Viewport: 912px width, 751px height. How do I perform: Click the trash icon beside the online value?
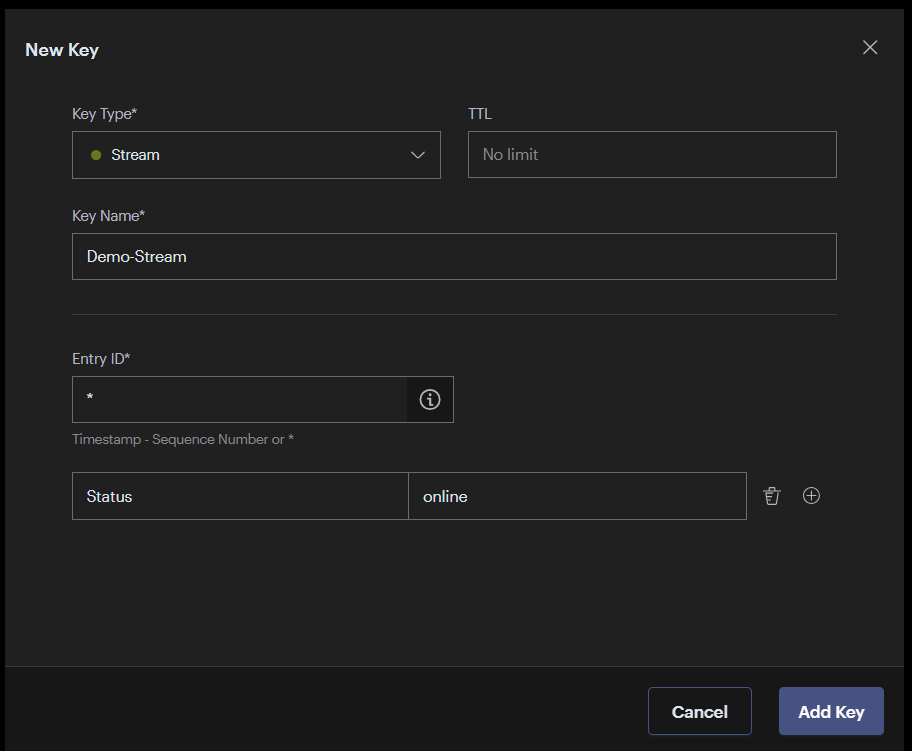click(771, 495)
